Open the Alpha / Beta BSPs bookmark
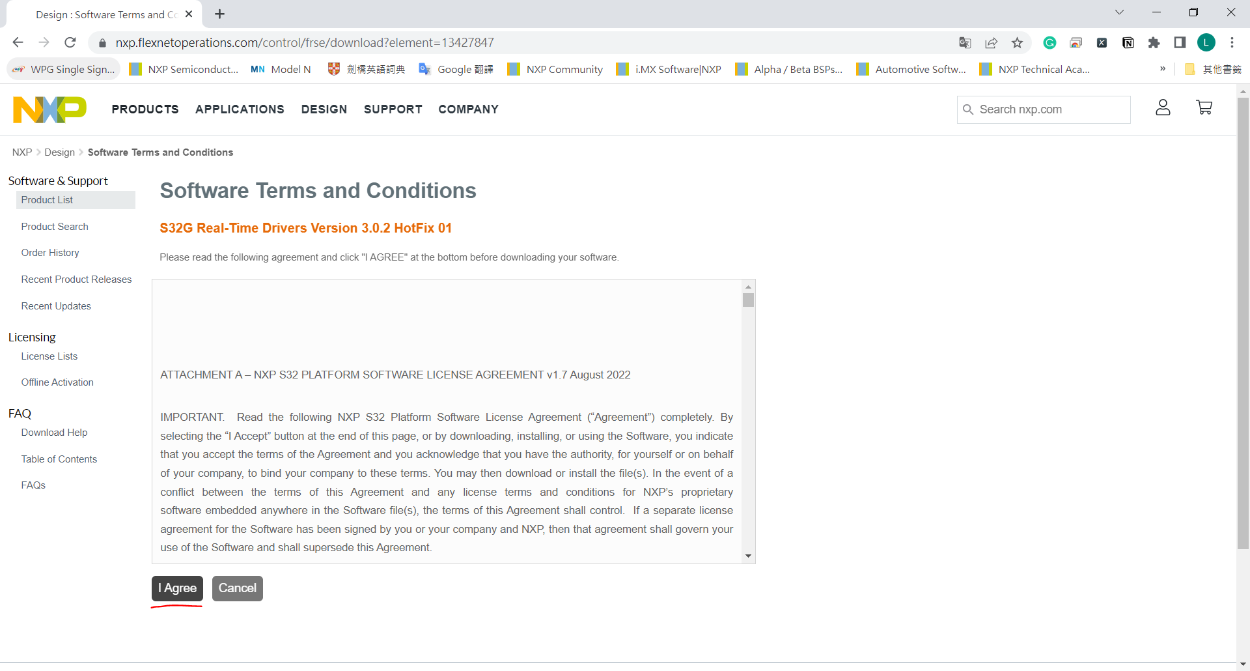The image size is (1250, 671). (789, 69)
